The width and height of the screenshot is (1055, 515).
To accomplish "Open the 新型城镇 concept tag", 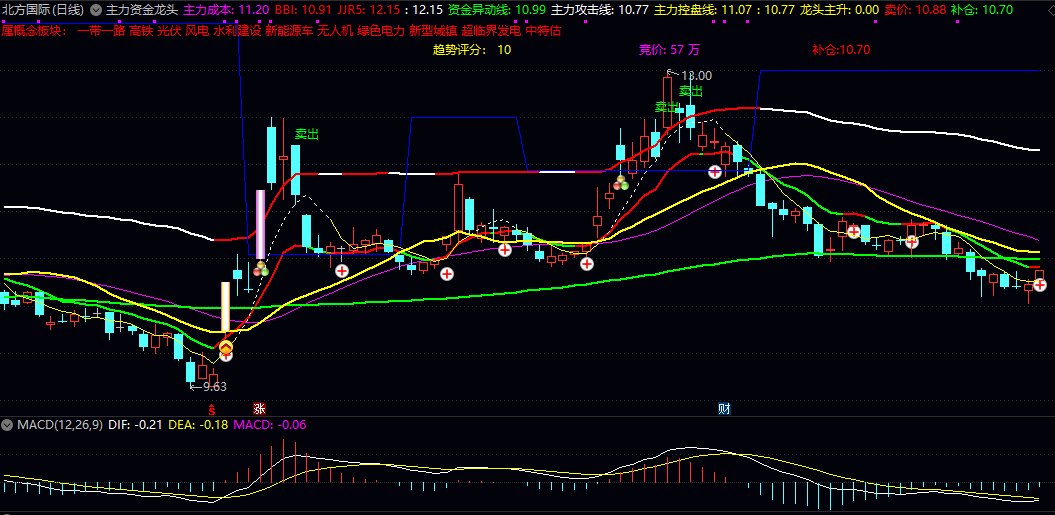I will point(434,31).
